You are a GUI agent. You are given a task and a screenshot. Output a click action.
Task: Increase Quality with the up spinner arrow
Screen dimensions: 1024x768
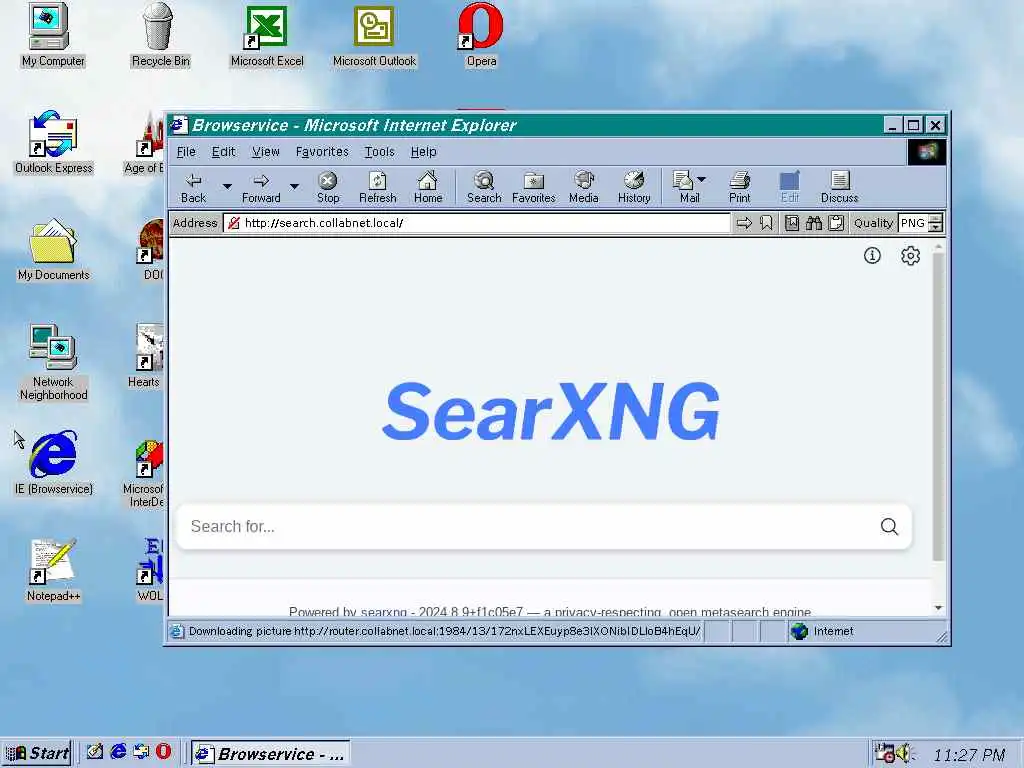(x=935, y=218)
